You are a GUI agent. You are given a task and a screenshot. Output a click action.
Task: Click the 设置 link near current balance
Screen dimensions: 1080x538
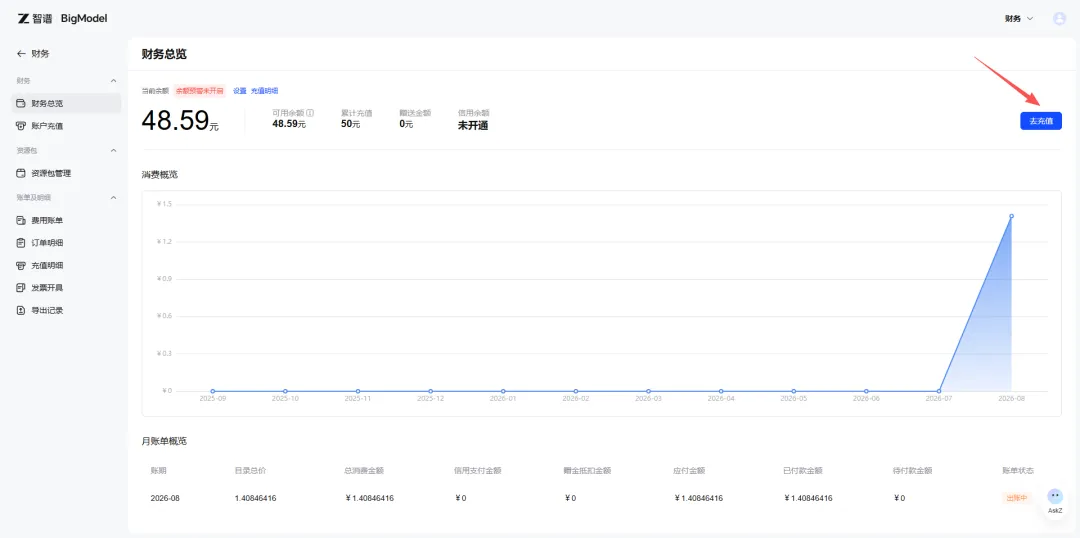point(239,91)
